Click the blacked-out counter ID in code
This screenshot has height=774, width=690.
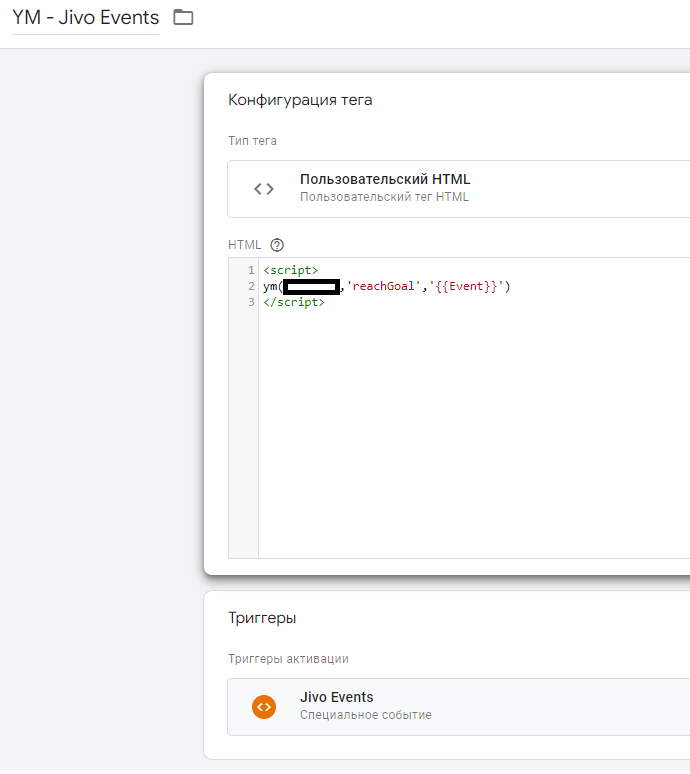pyautogui.click(x=311, y=287)
